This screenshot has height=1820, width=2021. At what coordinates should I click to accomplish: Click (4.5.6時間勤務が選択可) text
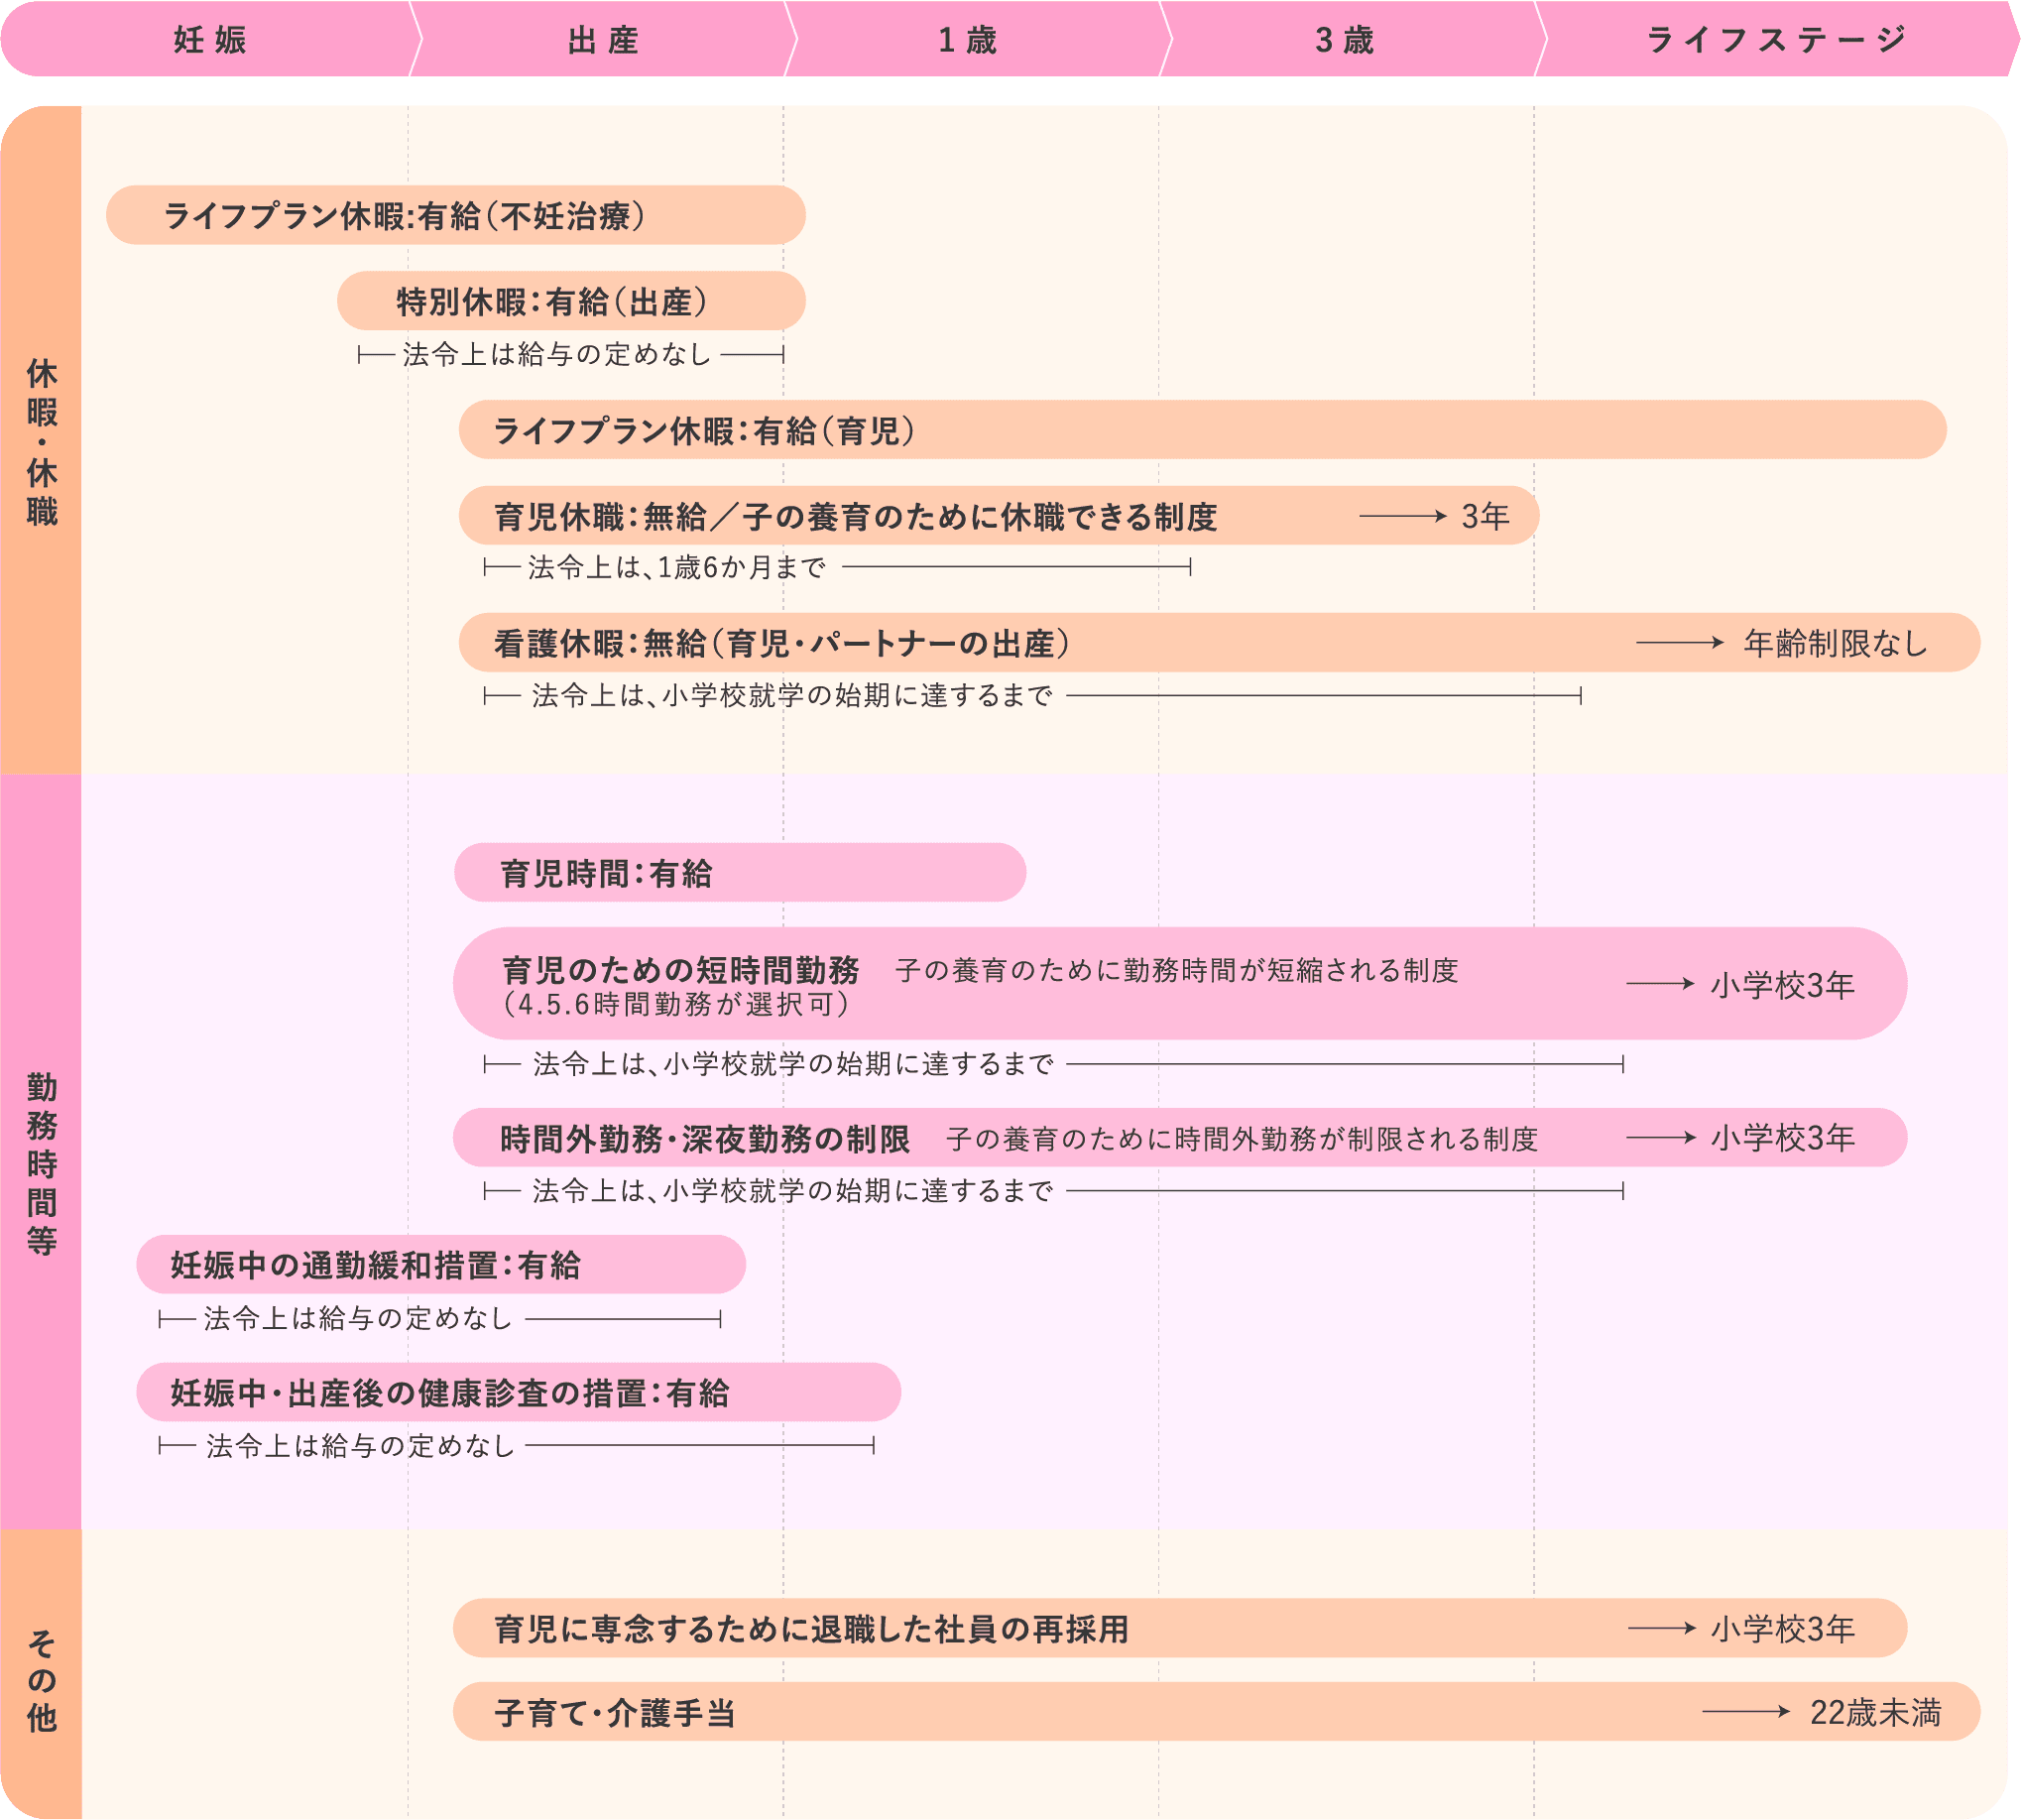pos(676,1004)
